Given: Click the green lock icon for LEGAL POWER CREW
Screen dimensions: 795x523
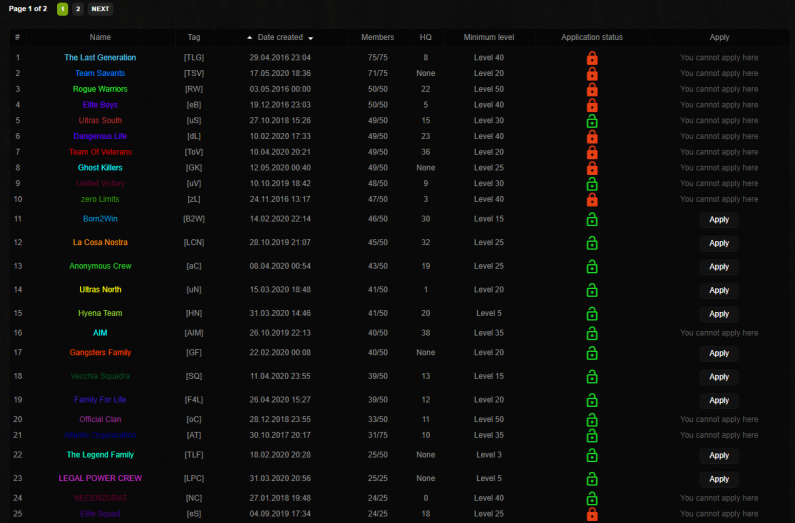Looking at the screenshot, I should click(x=592, y=479).
